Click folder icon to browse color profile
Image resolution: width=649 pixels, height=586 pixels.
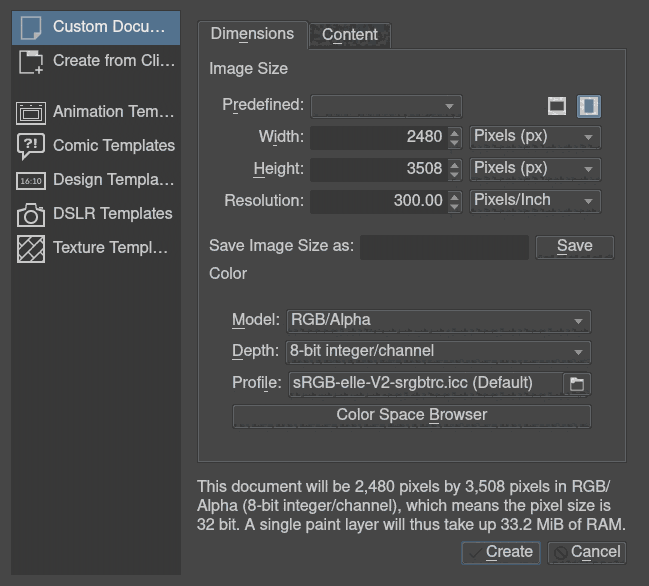tap(576, 383)
